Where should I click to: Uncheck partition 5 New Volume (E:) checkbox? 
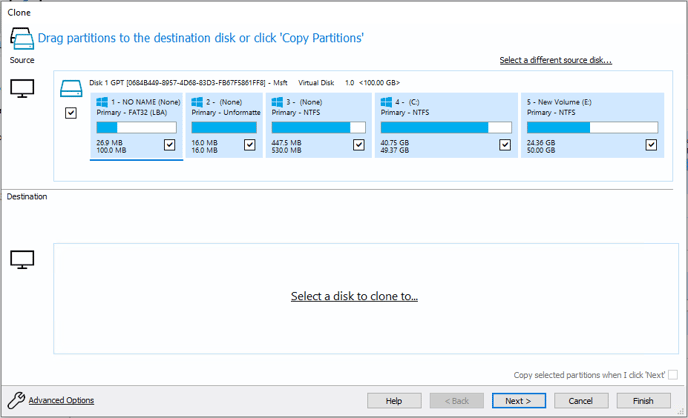(651, 145)
